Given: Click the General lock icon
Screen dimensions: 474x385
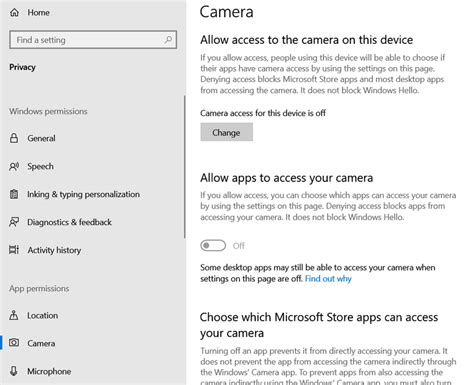Looking at the screenshot, I should (x=14, y=138).
